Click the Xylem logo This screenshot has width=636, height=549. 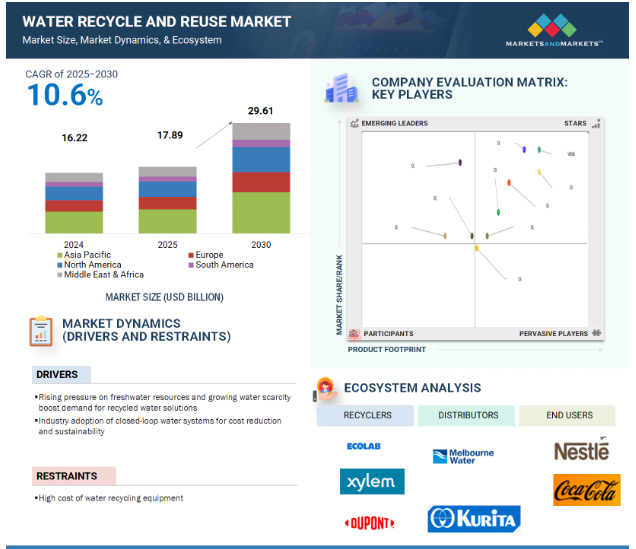[372, 482]
